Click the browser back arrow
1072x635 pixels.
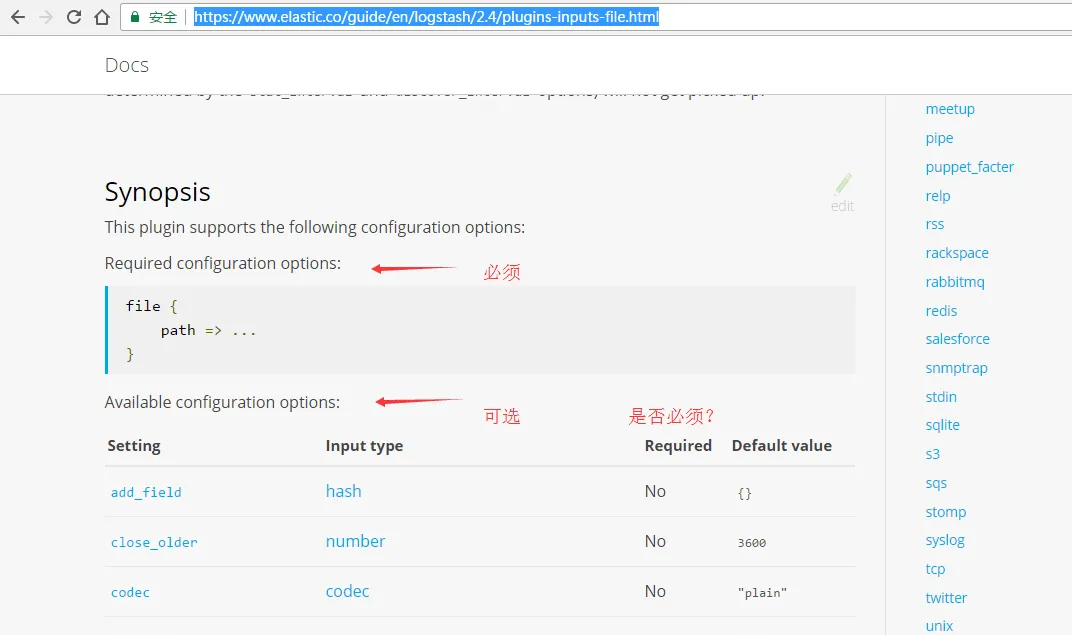pyautogui.click(x=18, y=17)
